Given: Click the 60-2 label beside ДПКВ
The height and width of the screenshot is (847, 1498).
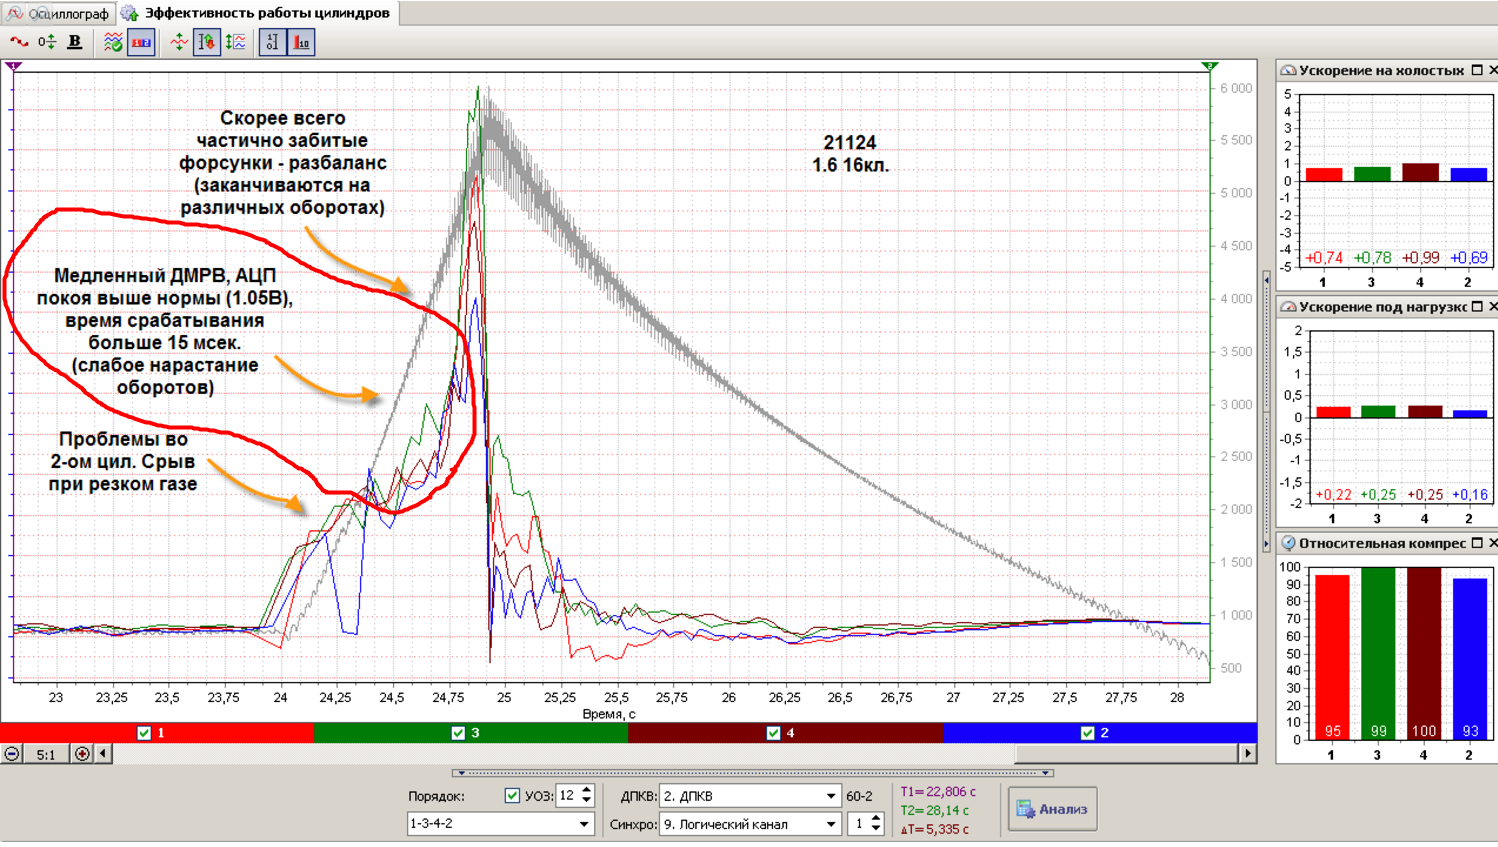Looking at the screenshot, I should click(859, 797).
